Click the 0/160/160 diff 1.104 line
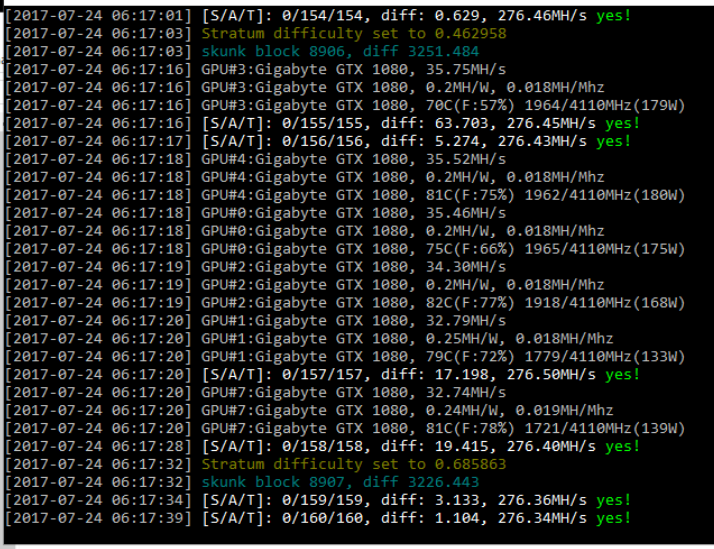This screenshot has height=549, width=714. 318,518
